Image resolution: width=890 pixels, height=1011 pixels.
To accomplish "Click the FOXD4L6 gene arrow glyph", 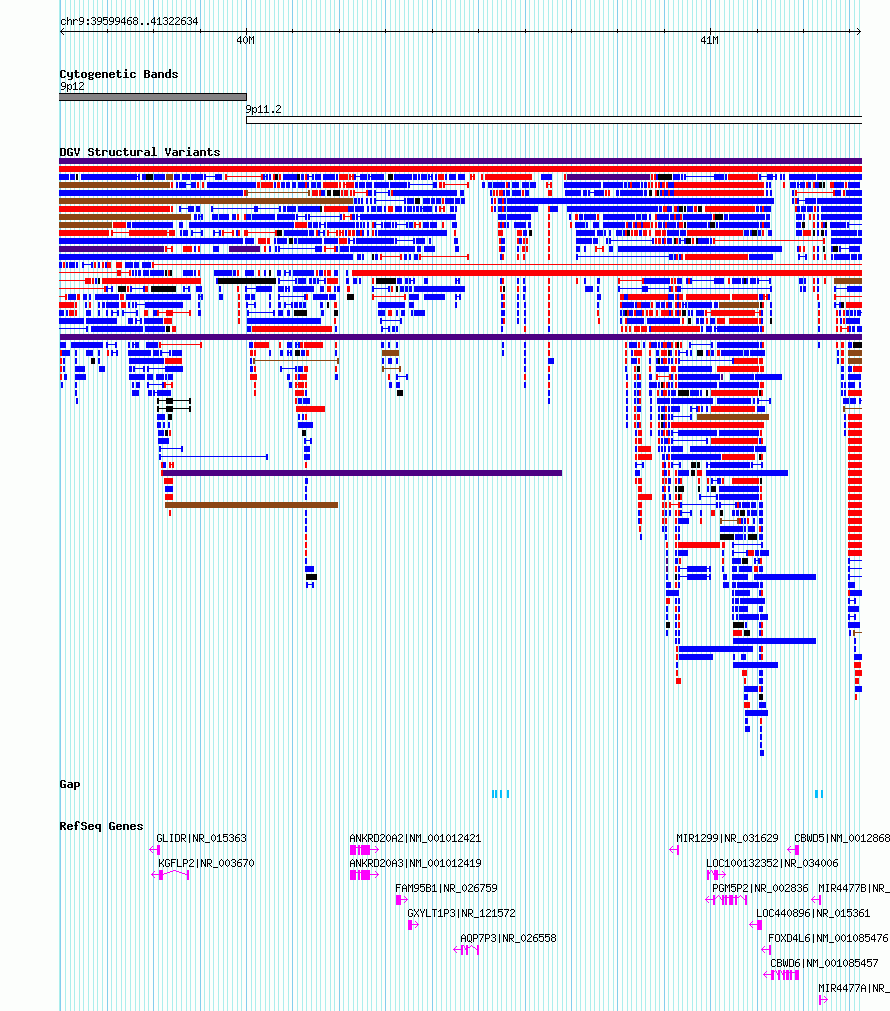I will pos(766,950).
